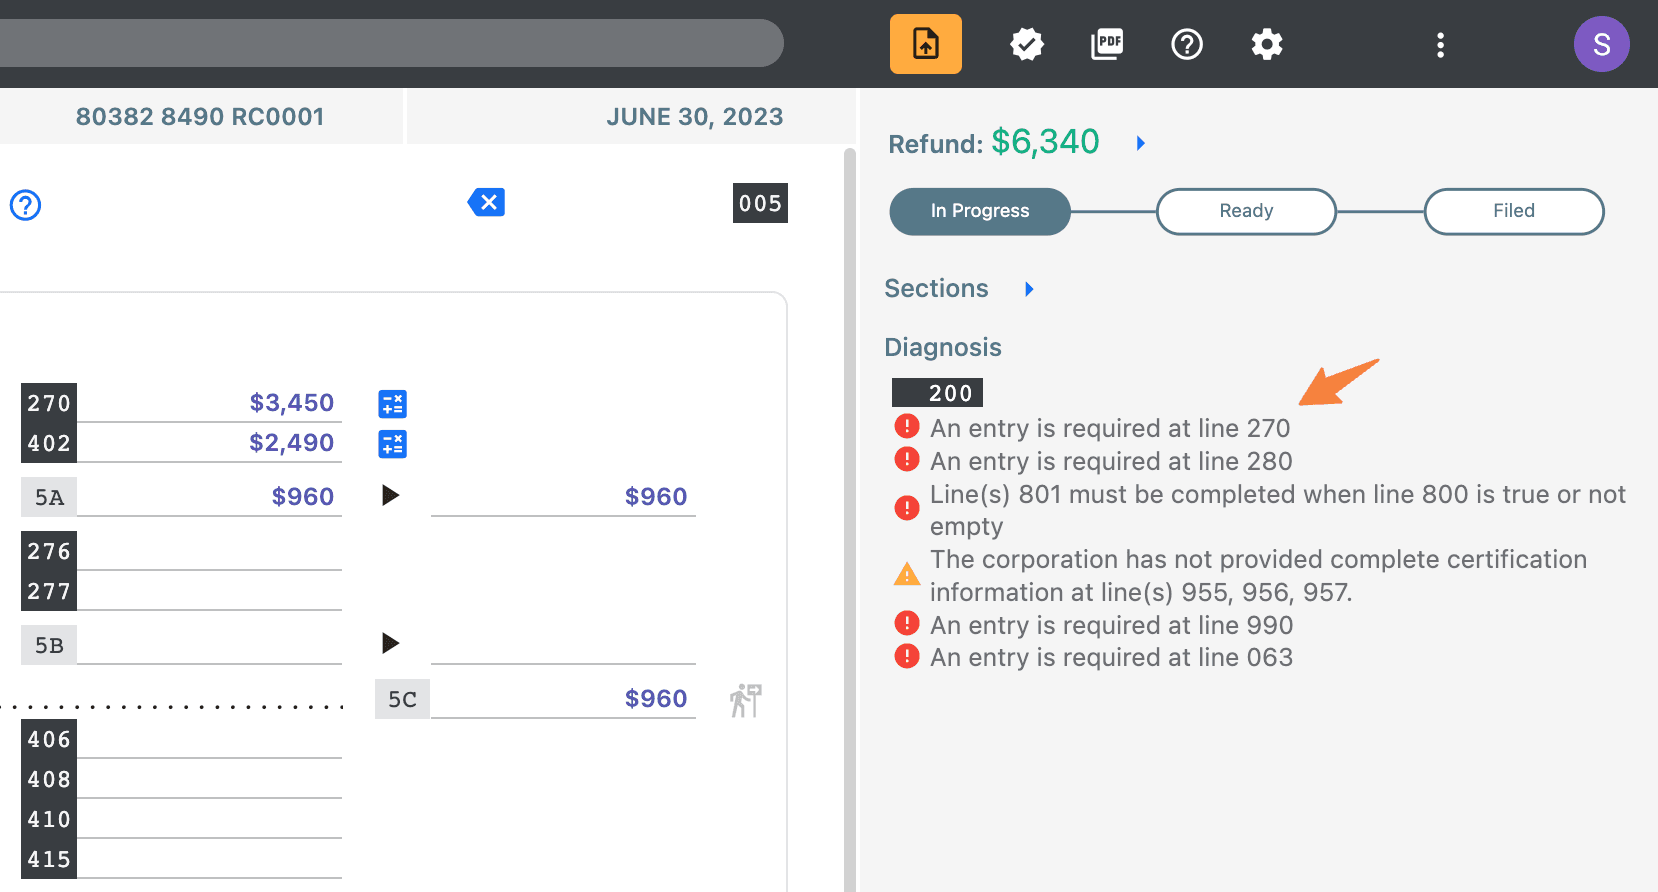1658x892 pixels.
Task: Open the purple S user avatar
Action: (1602, 44)
